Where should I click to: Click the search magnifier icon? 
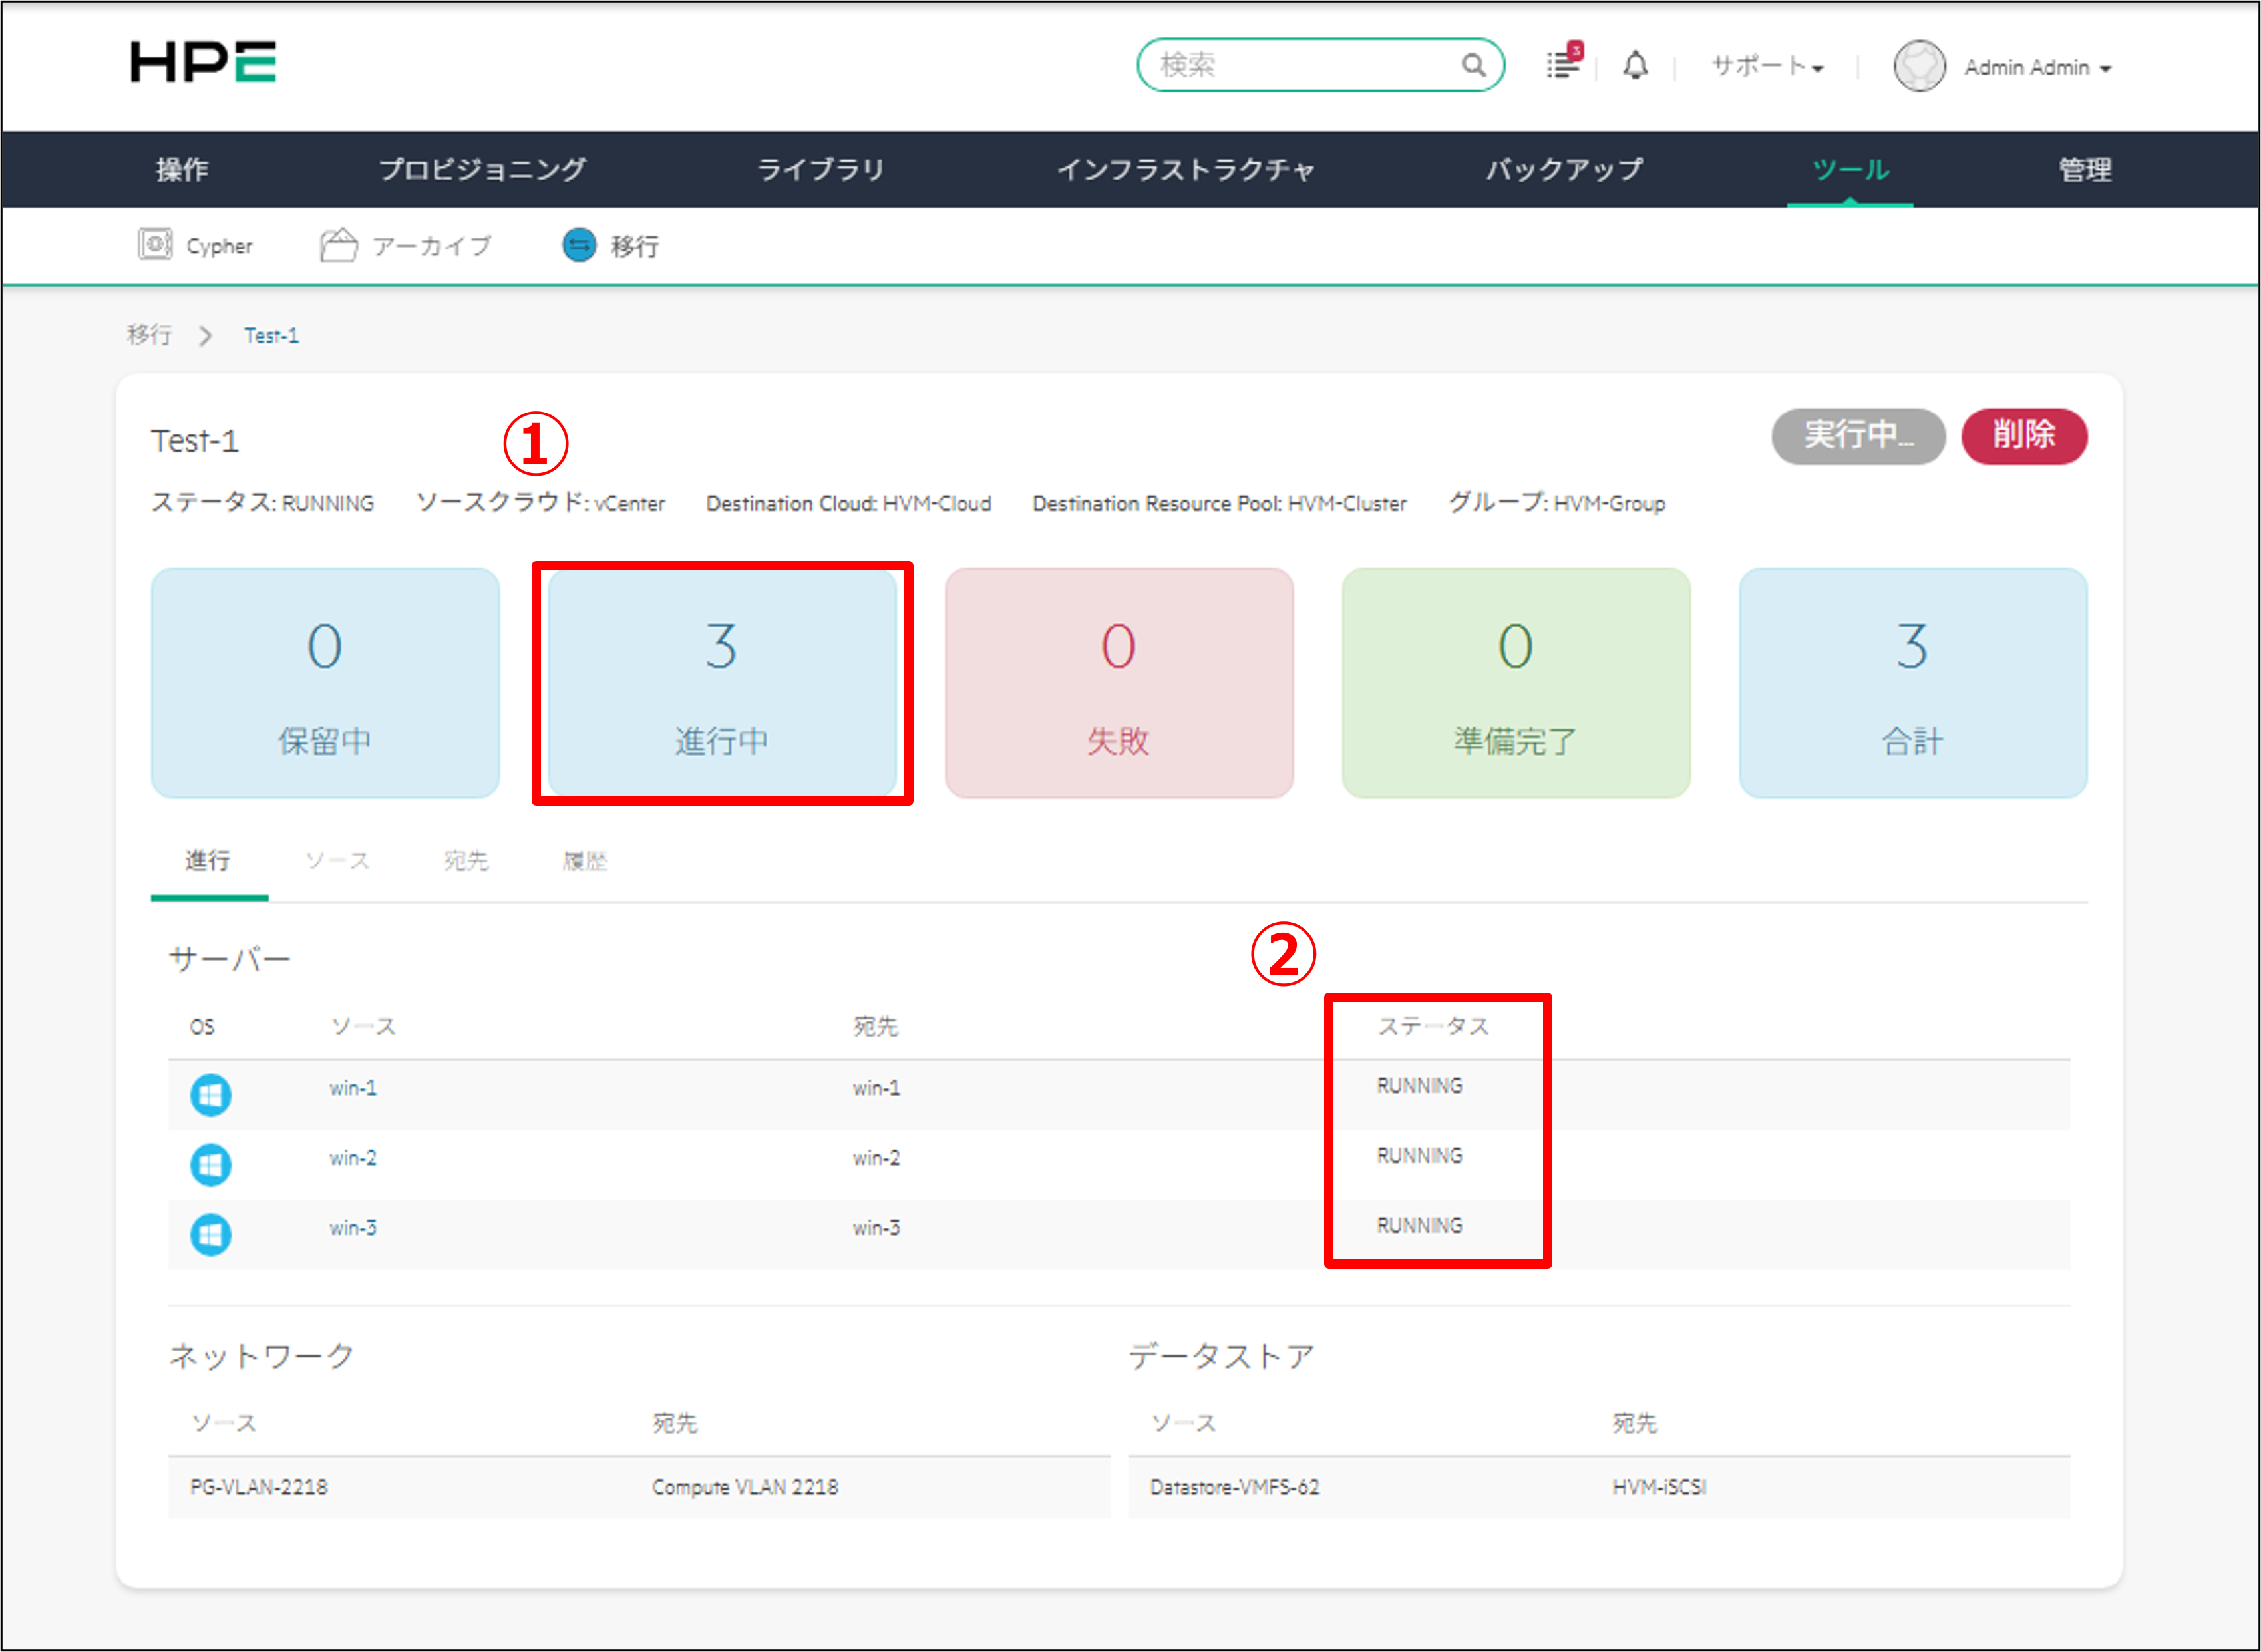[1473, 65]
